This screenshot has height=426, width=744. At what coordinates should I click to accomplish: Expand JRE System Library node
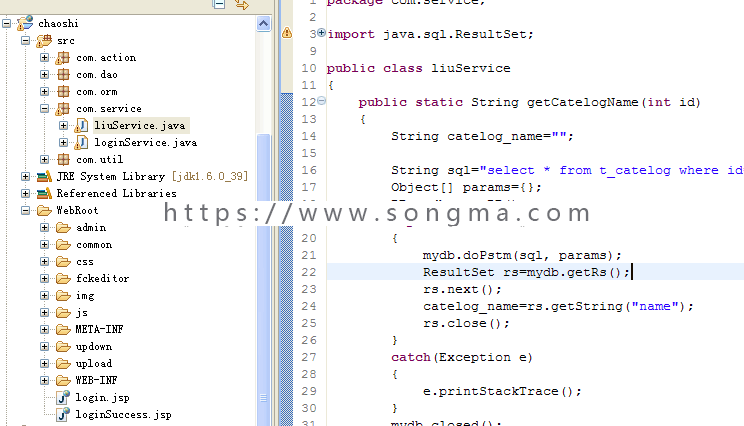26,176
